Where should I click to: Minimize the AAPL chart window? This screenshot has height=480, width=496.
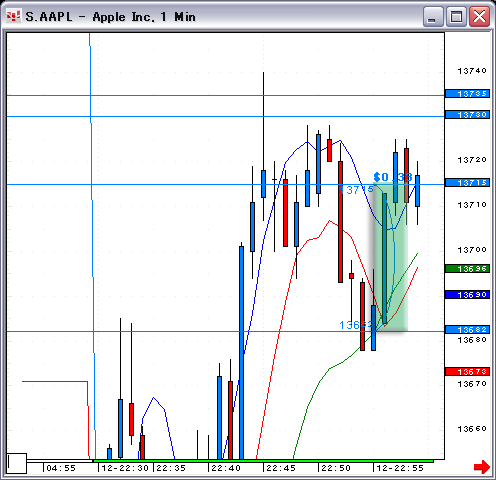point(433,16)
